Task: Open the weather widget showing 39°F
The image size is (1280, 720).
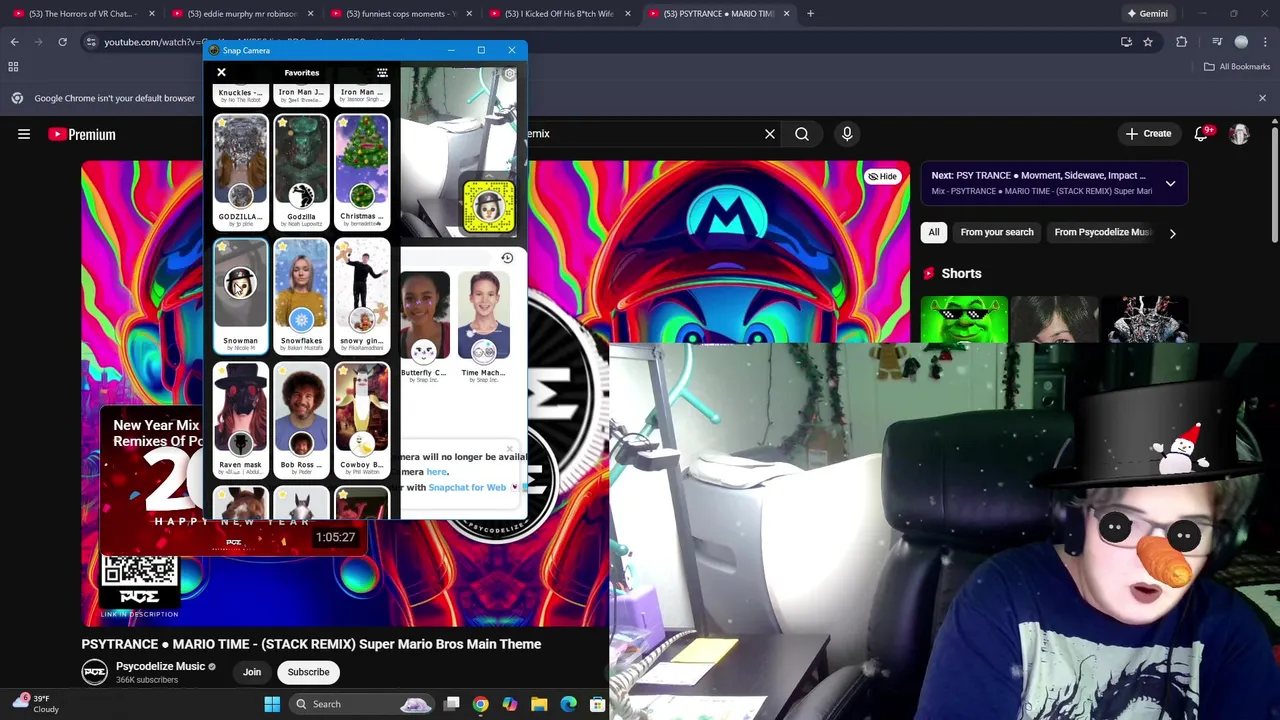Action: click(x=35, y=704)
